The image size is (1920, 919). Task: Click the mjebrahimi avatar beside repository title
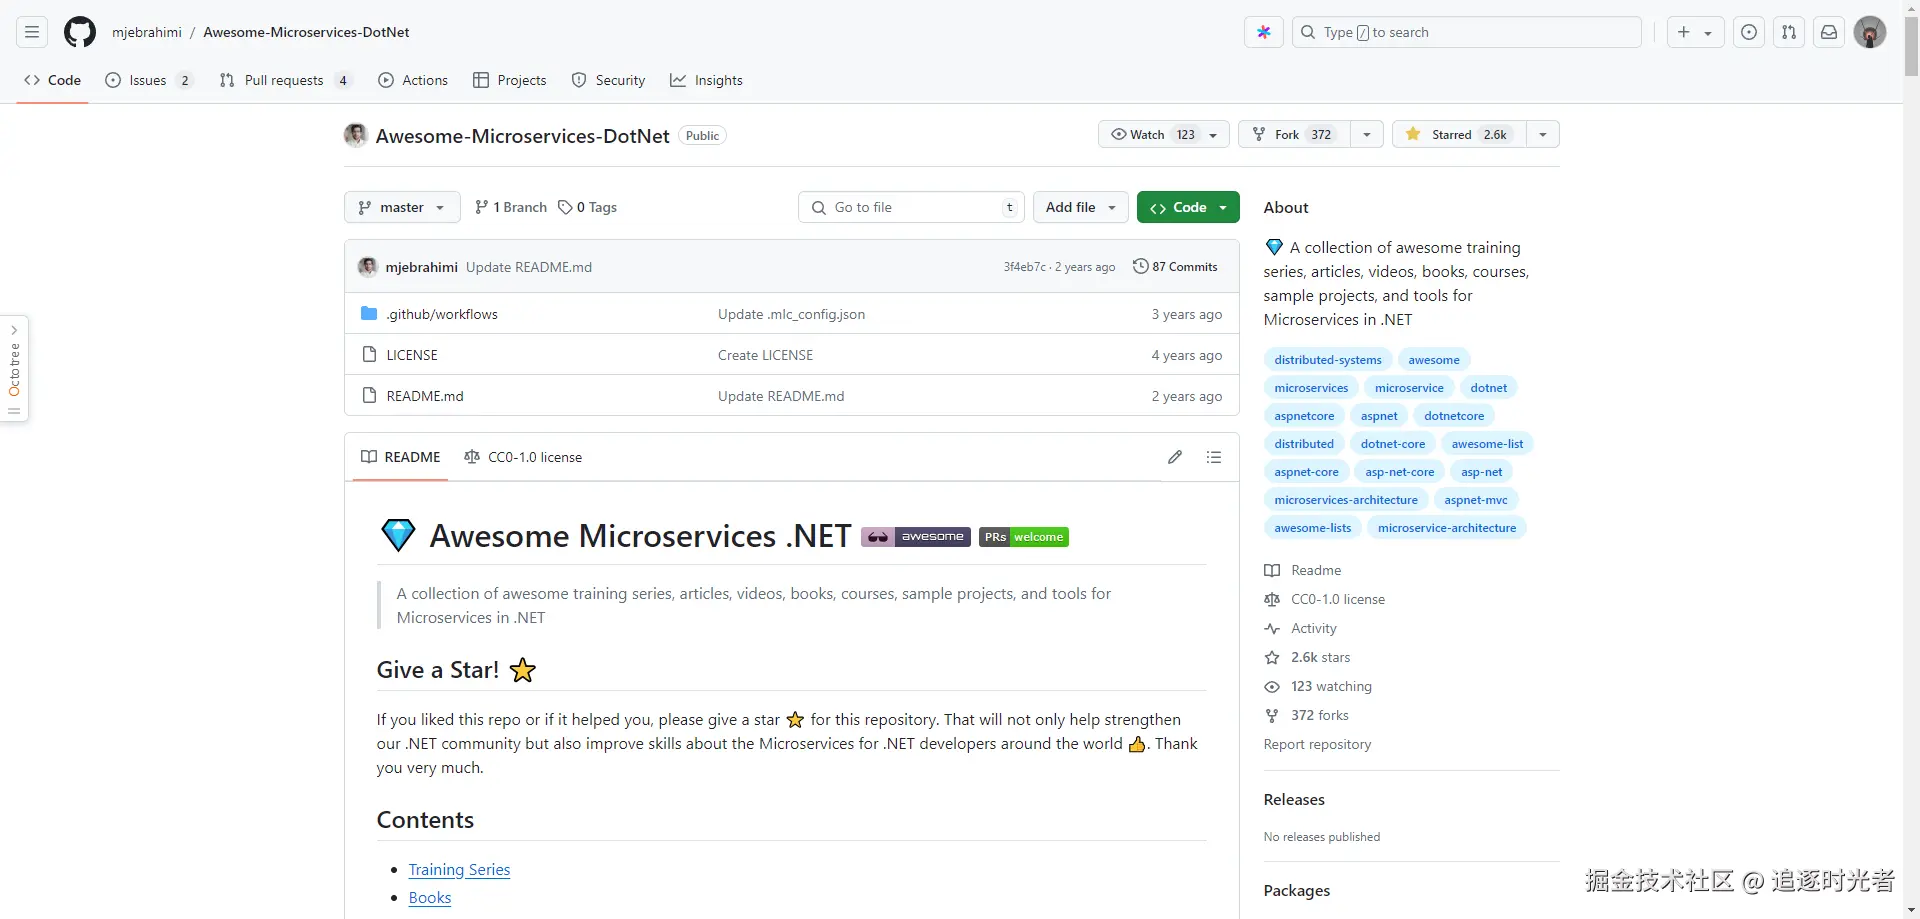356,135
